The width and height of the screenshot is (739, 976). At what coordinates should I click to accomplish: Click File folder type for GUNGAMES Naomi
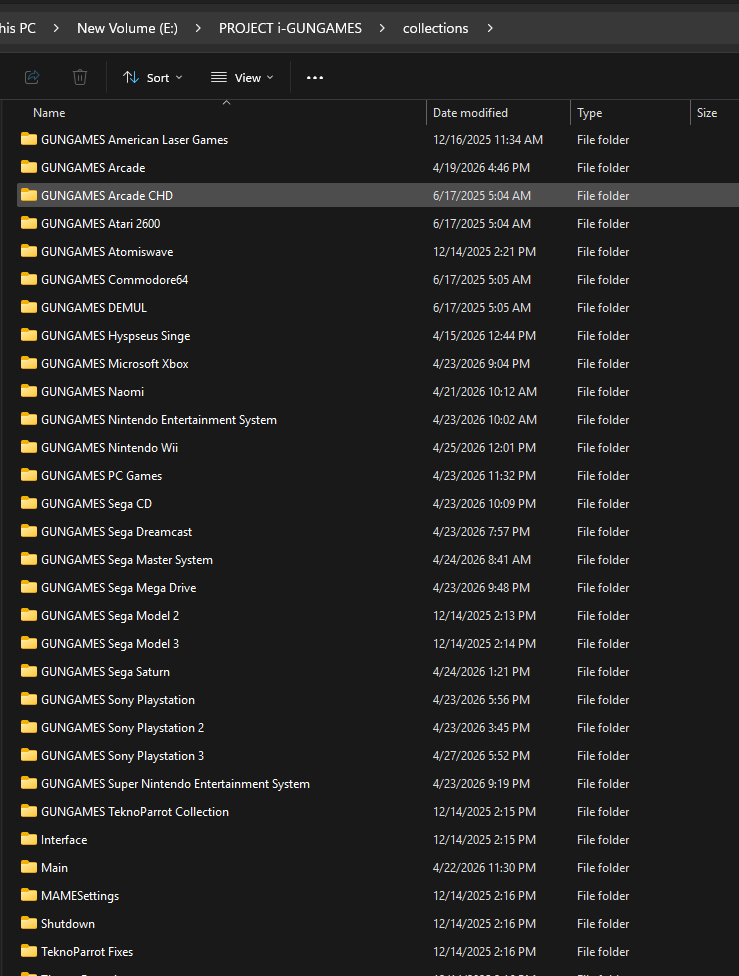tap(603, 392)
